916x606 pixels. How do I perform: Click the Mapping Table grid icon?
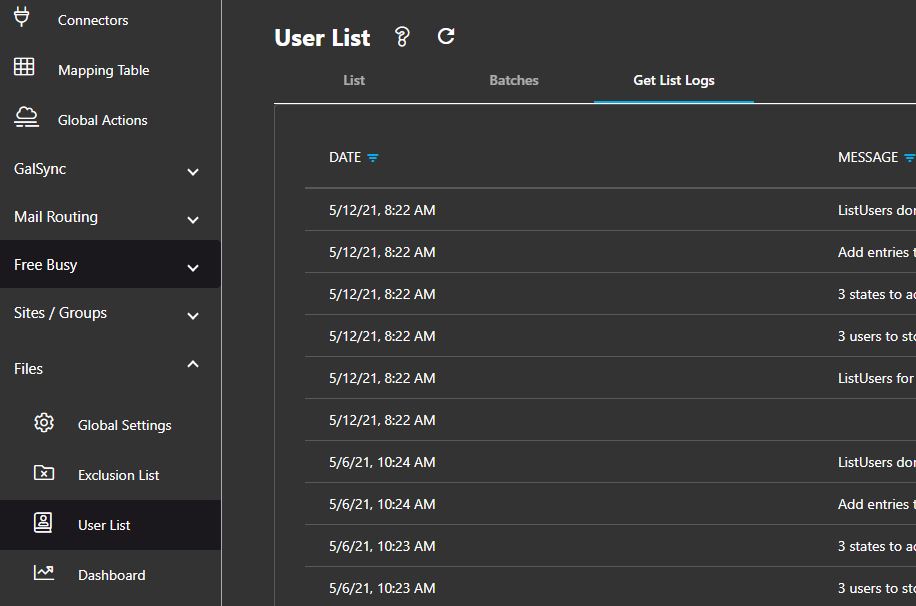[24, 67]
